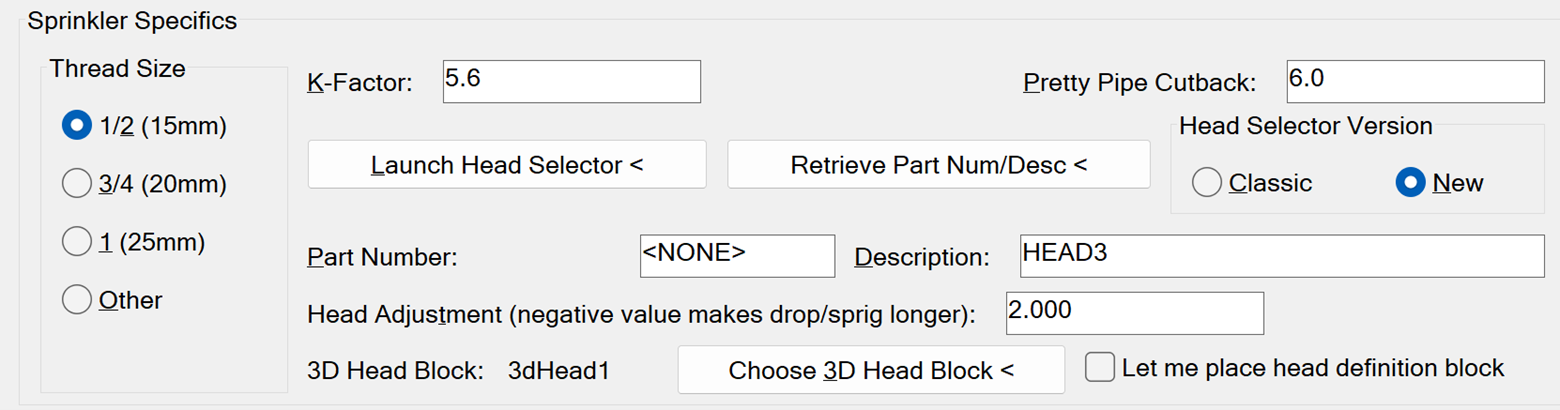1560x410 pixels.
Task: Click the Part Number field showing <NONE>
Action: 737,256
